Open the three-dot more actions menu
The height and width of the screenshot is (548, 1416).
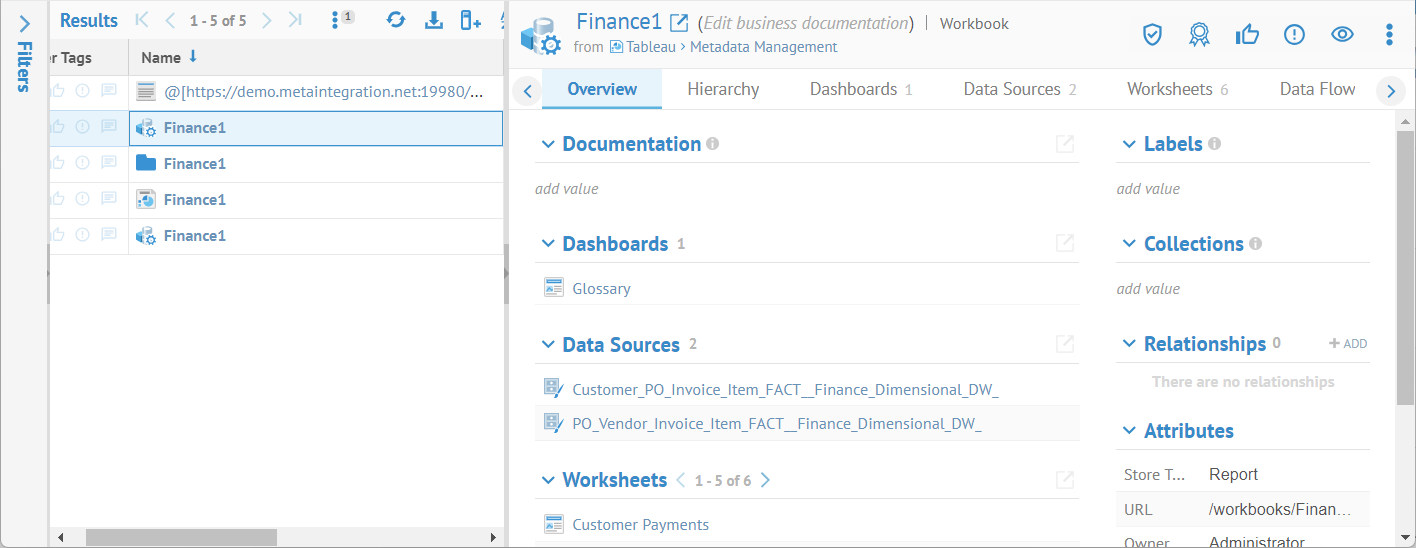click(1389, 35)
